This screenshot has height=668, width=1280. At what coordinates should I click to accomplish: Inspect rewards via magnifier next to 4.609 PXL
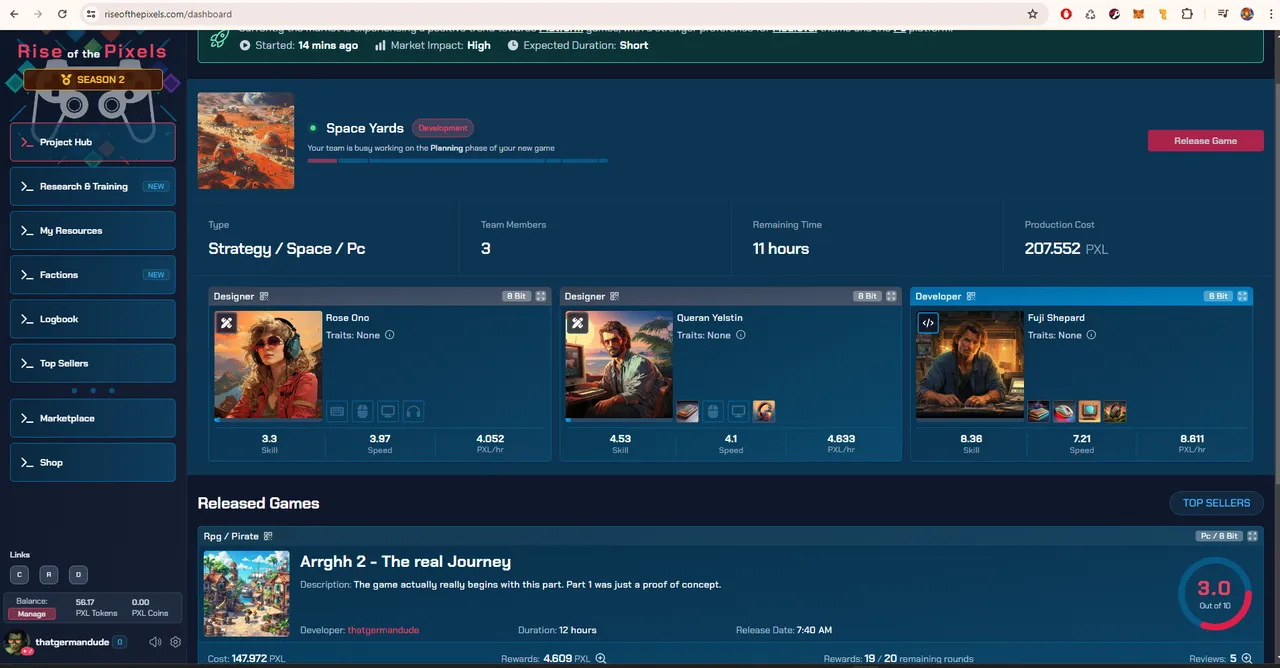tap(600, 659)
